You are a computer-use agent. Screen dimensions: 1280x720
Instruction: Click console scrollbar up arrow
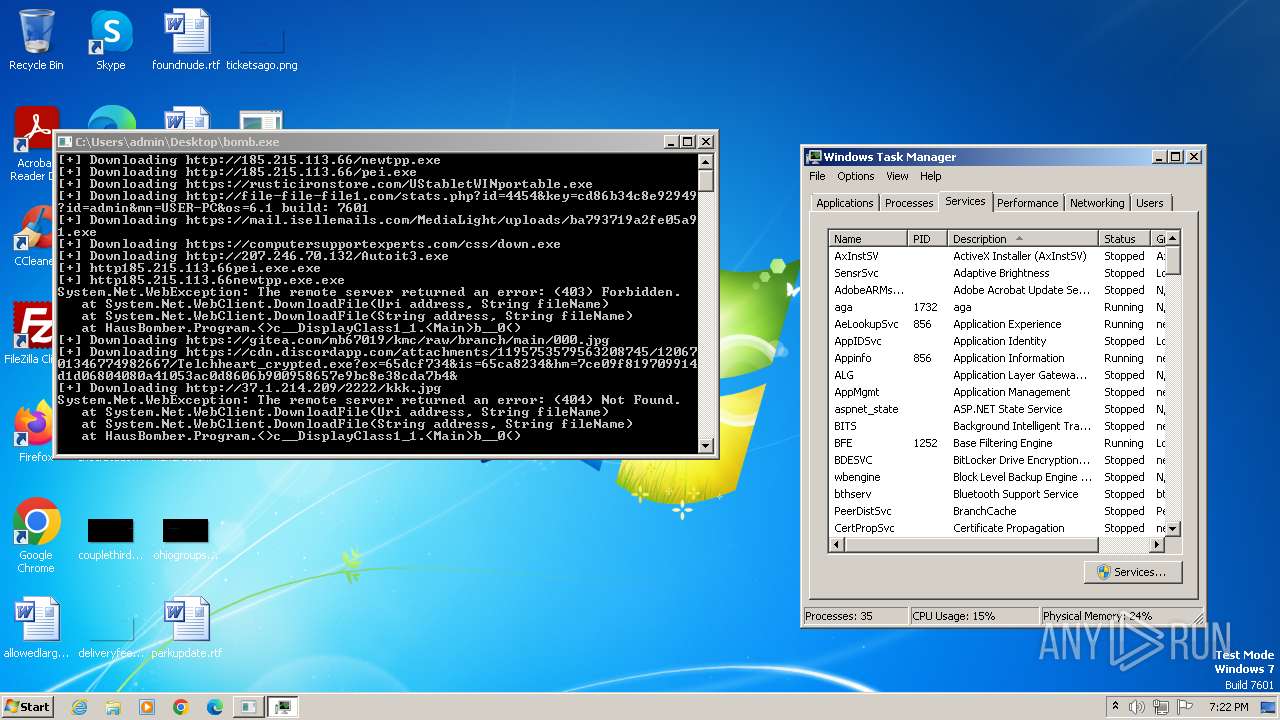point(706,162)
